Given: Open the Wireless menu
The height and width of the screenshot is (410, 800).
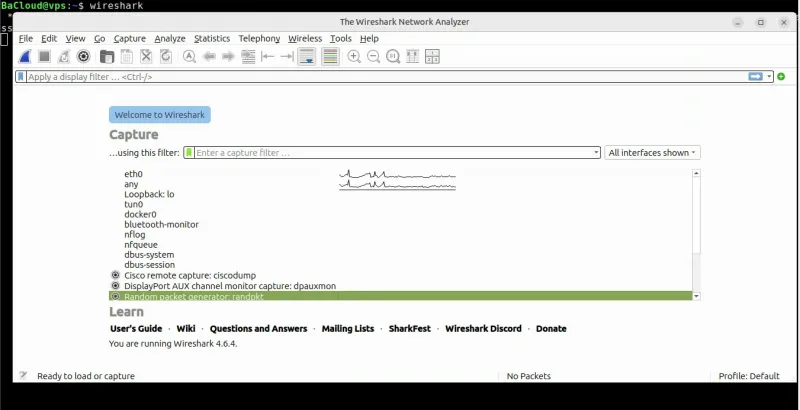Looking at the screenshot, I should pos(305,38).
